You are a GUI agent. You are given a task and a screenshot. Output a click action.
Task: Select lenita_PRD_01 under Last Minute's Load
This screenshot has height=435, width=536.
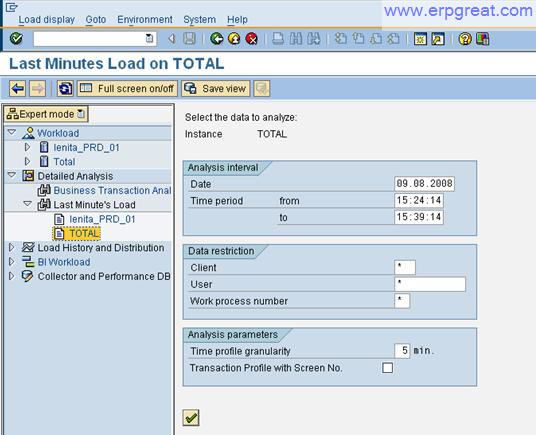click(102, 219)
